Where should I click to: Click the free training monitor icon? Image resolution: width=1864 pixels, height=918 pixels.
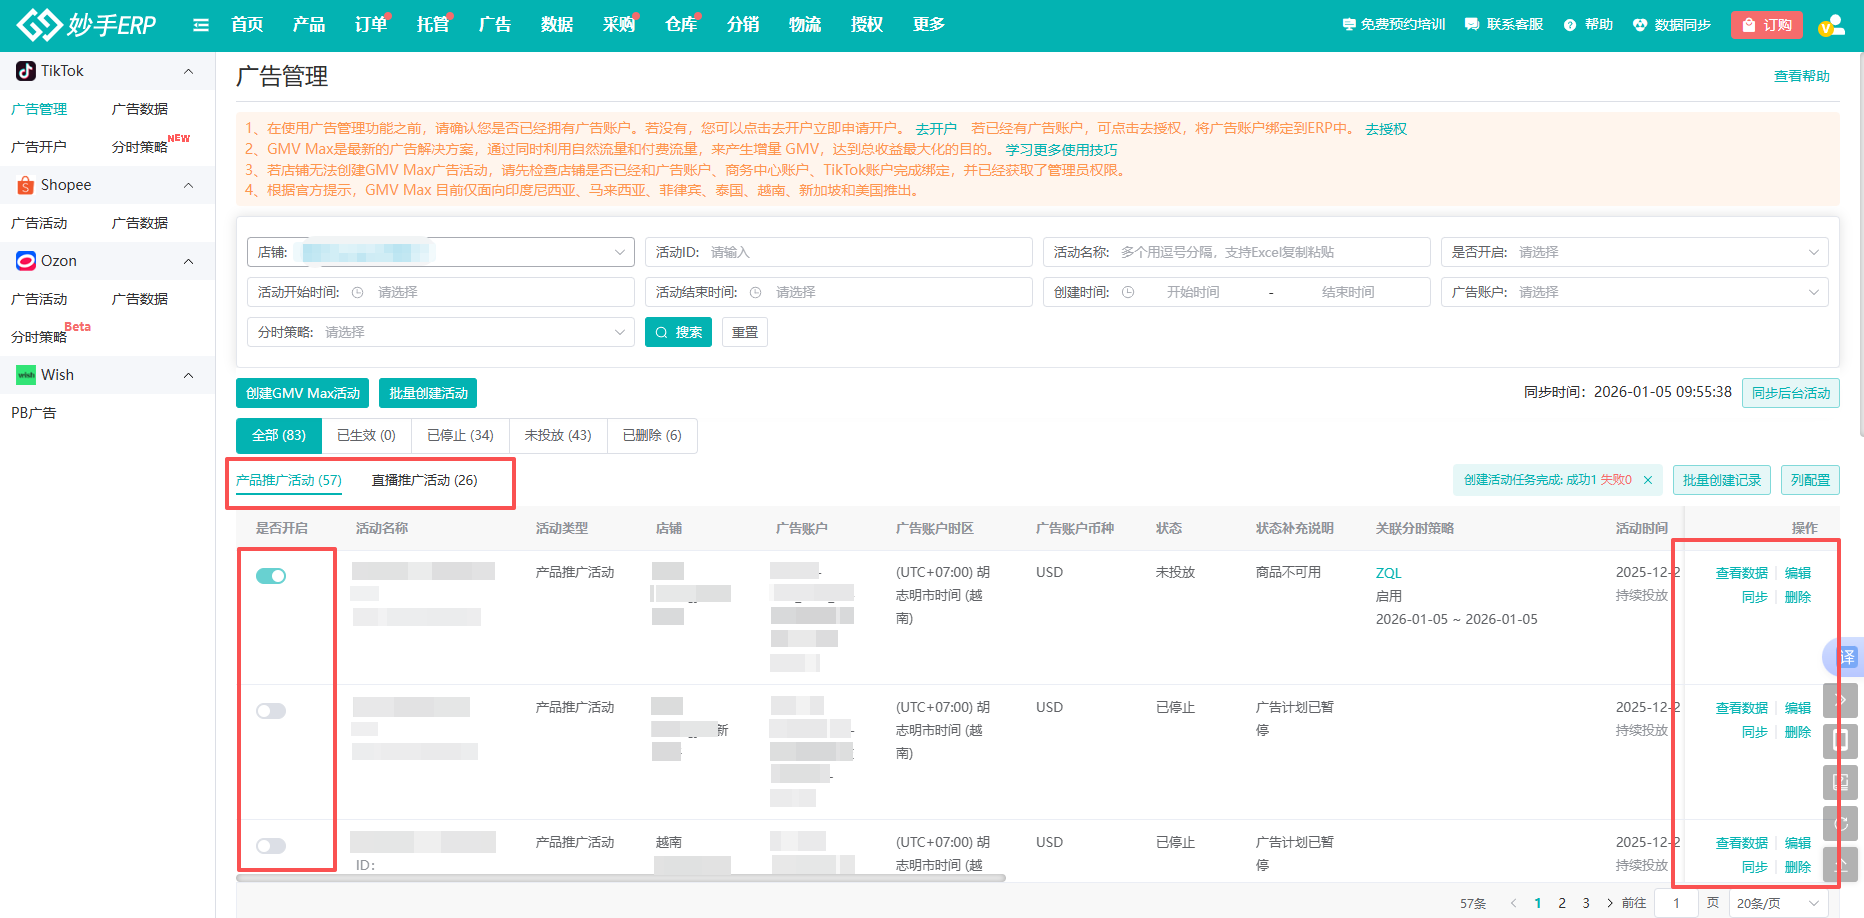point(1349,25)
